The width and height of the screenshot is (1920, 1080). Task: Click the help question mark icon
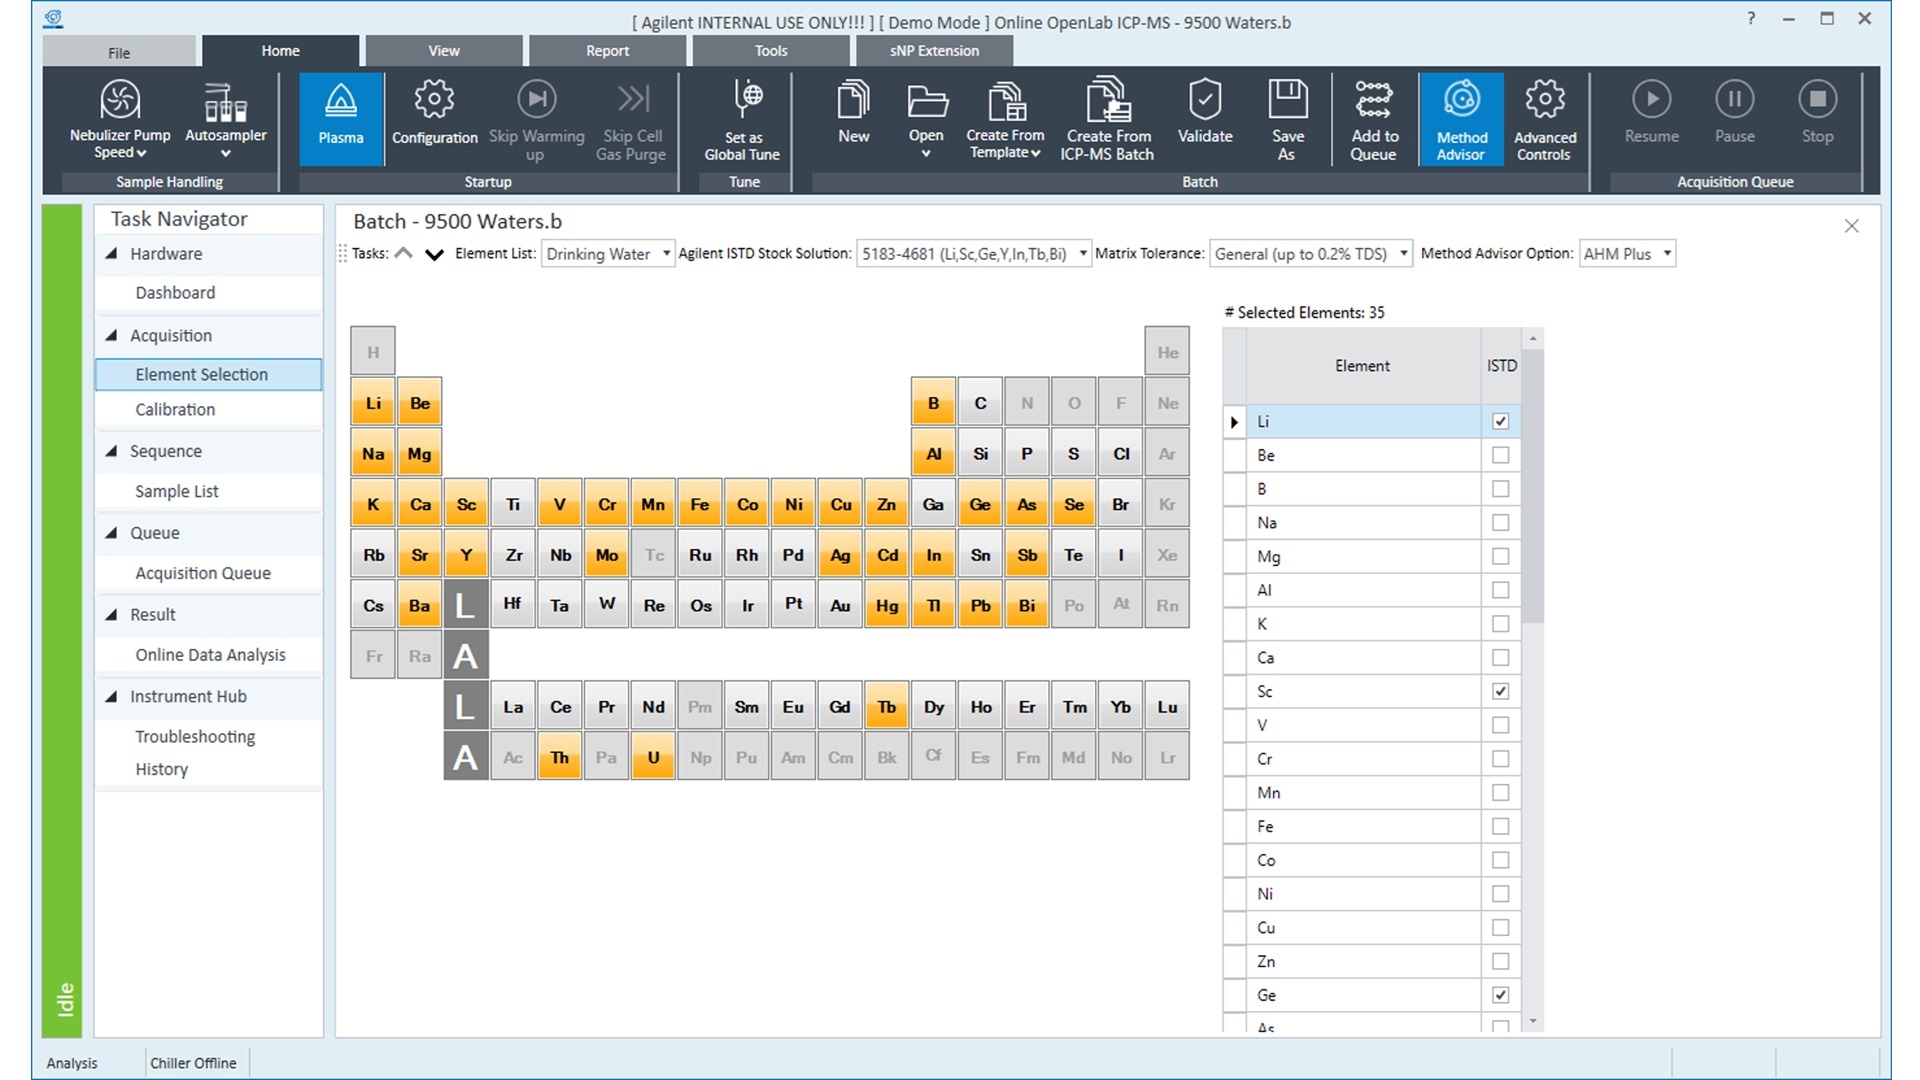[1751, 18]
